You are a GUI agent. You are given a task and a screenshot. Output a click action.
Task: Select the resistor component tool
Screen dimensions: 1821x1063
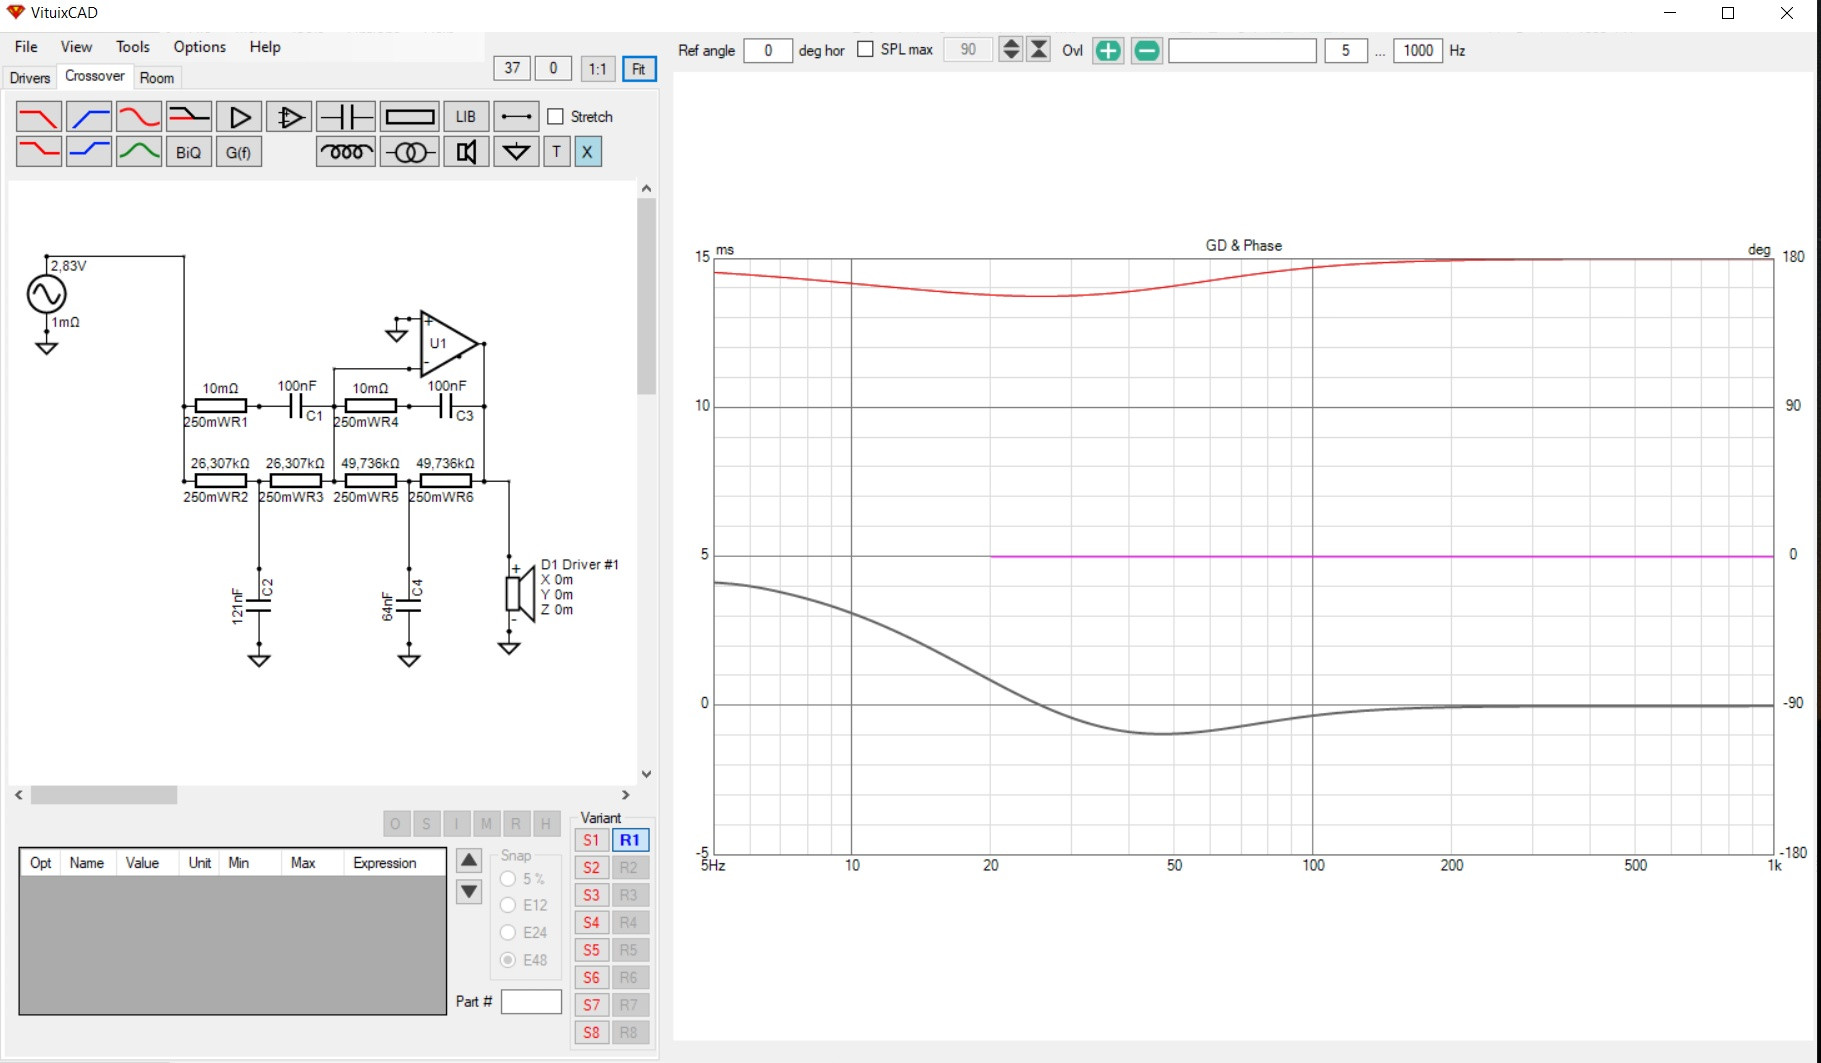410,117
